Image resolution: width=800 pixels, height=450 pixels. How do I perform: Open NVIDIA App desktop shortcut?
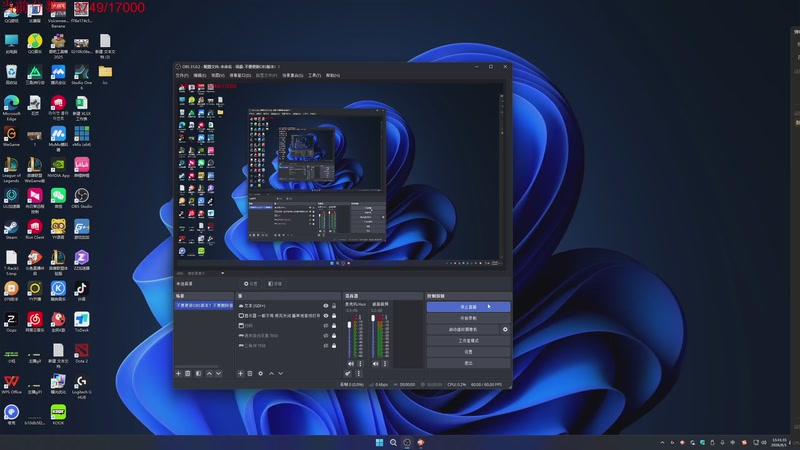(x=58, y=167)
